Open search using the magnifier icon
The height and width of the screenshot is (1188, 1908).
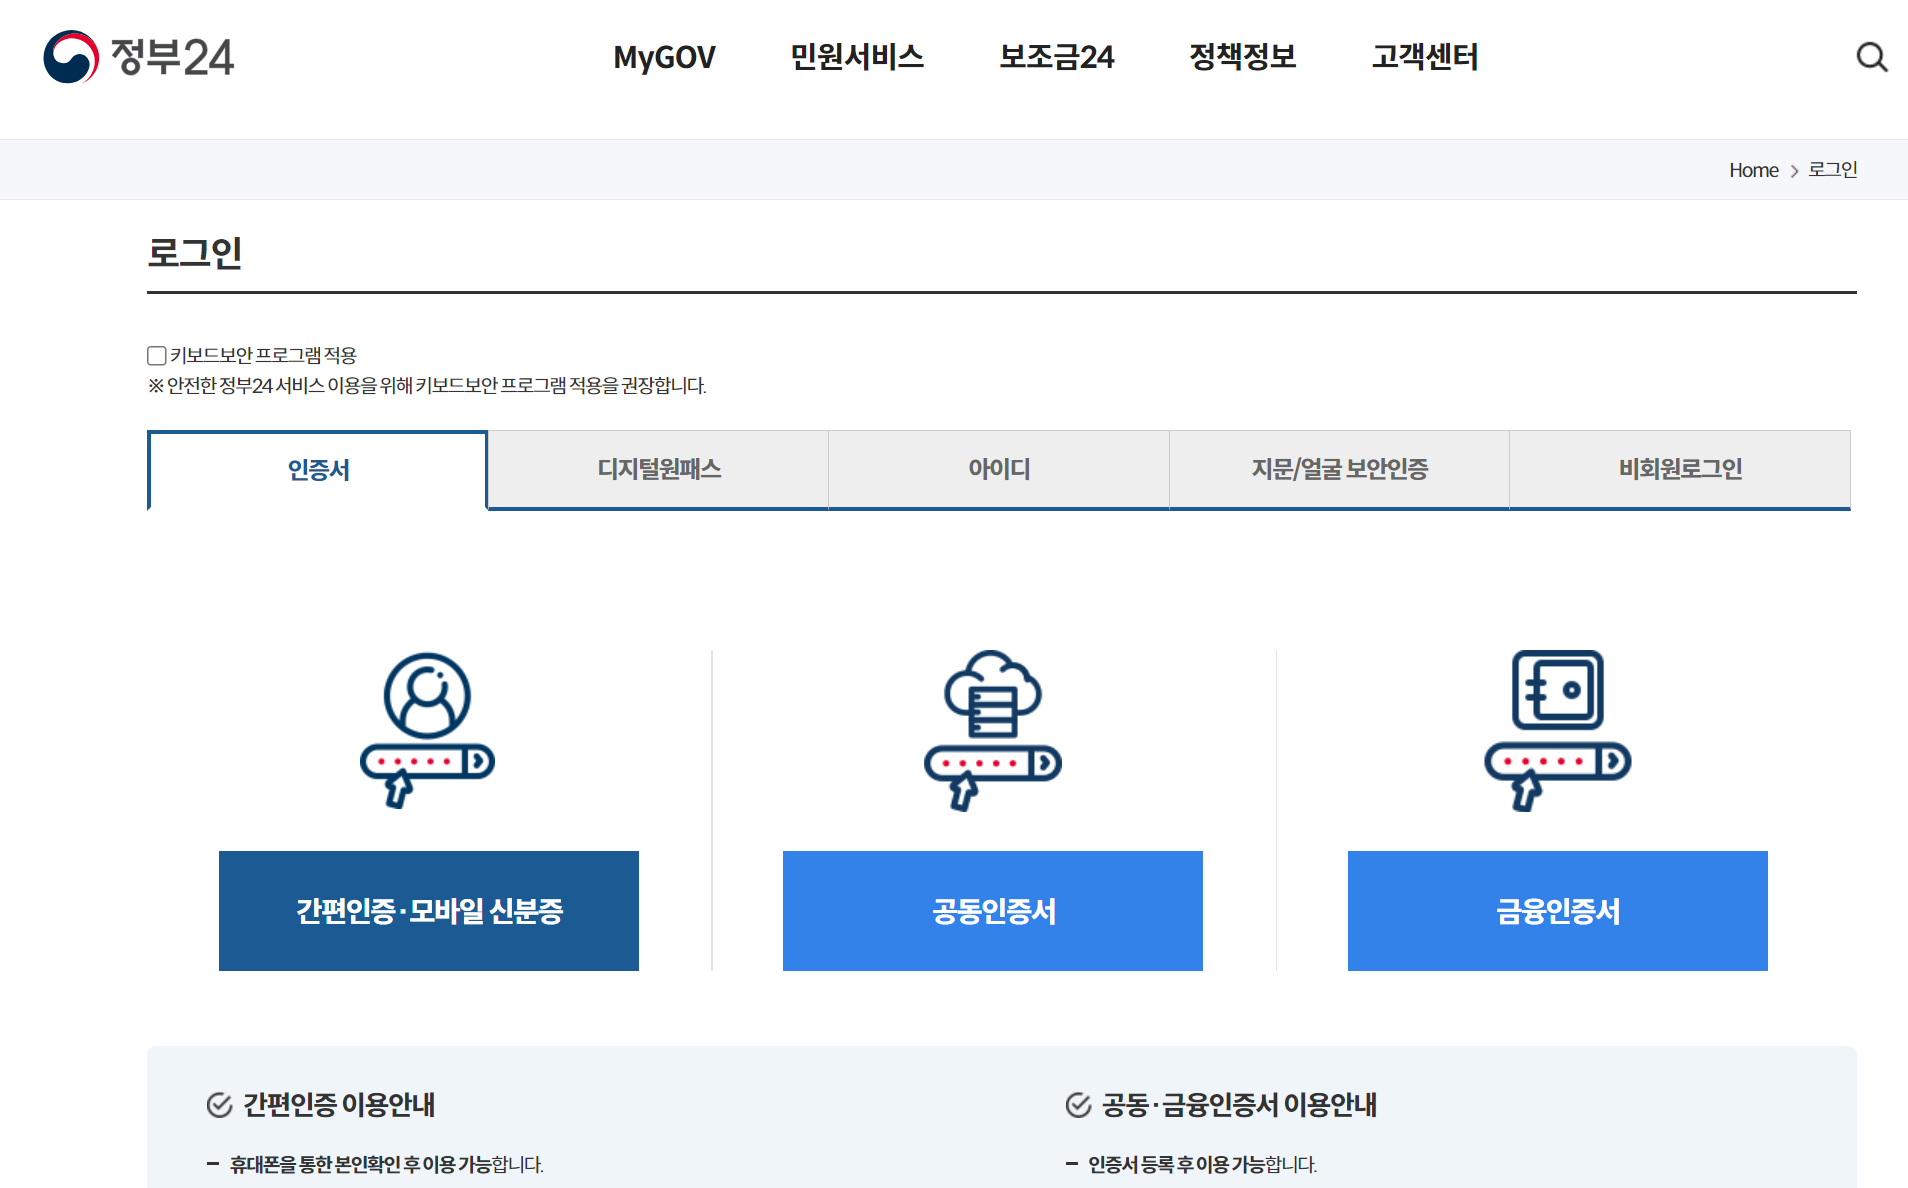pyautogui.click(x=1871, y=57)
